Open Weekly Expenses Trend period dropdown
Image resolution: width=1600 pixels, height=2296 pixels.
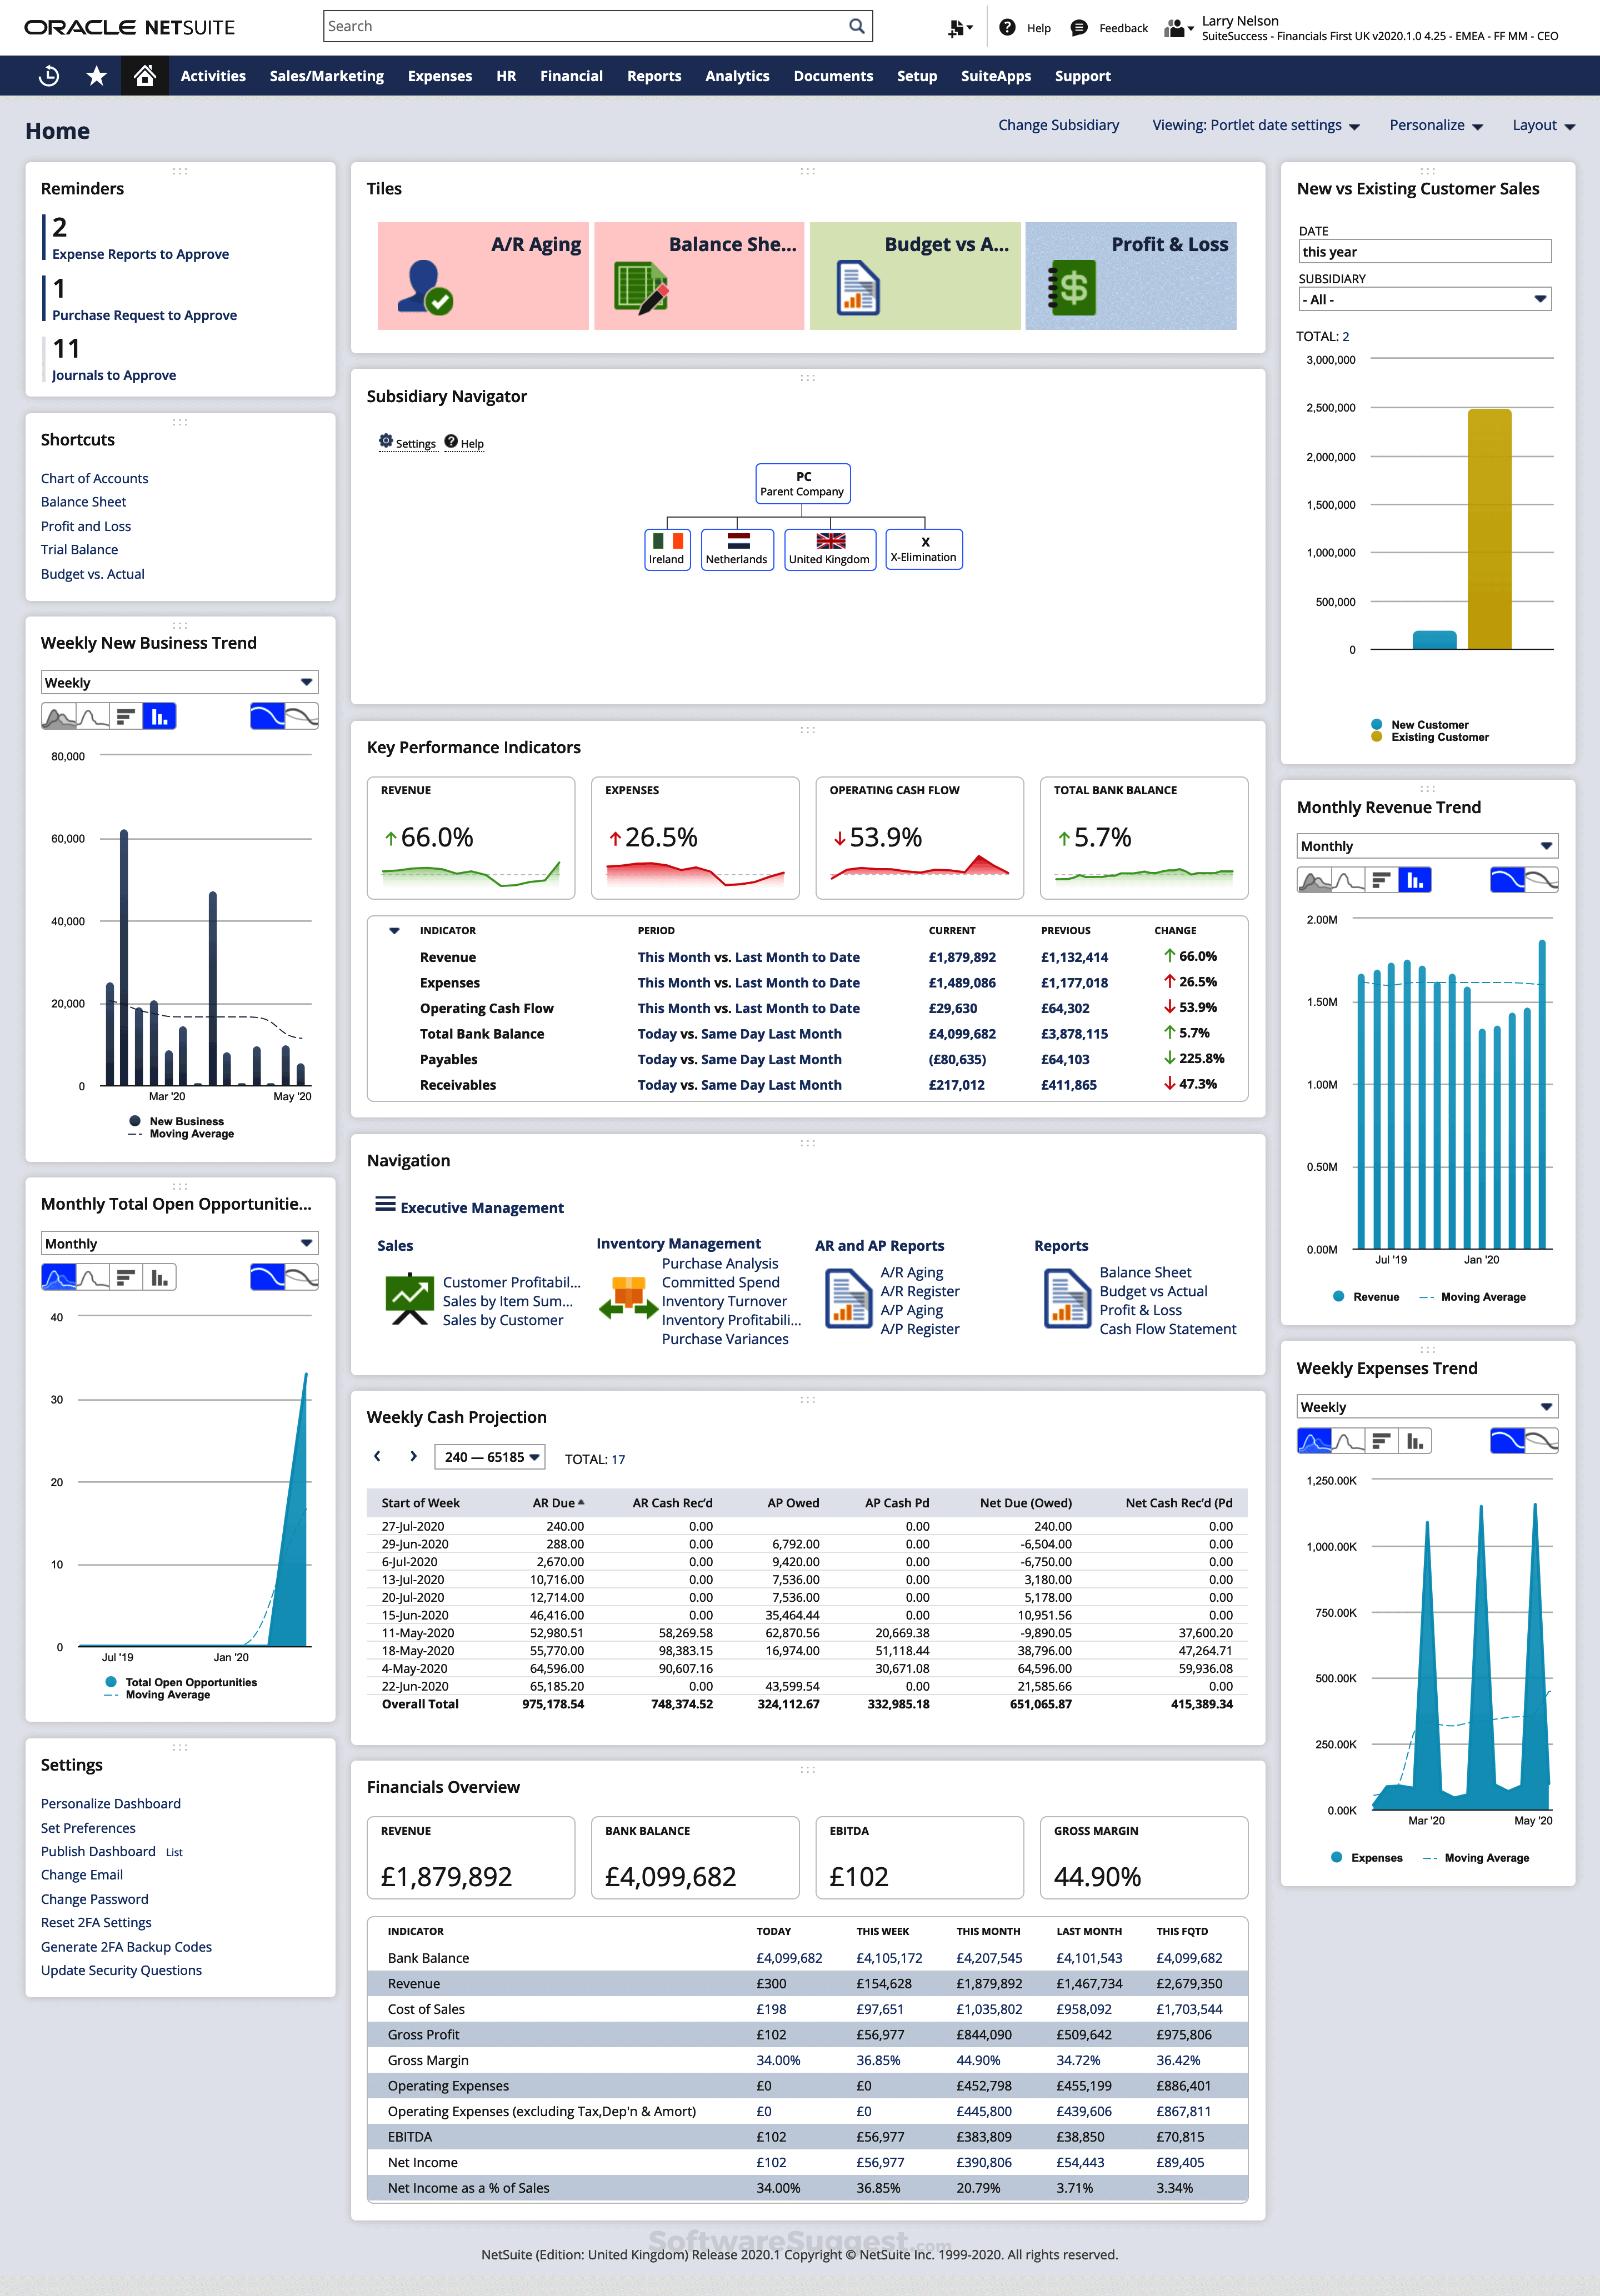click(x=1428, y=1407)
